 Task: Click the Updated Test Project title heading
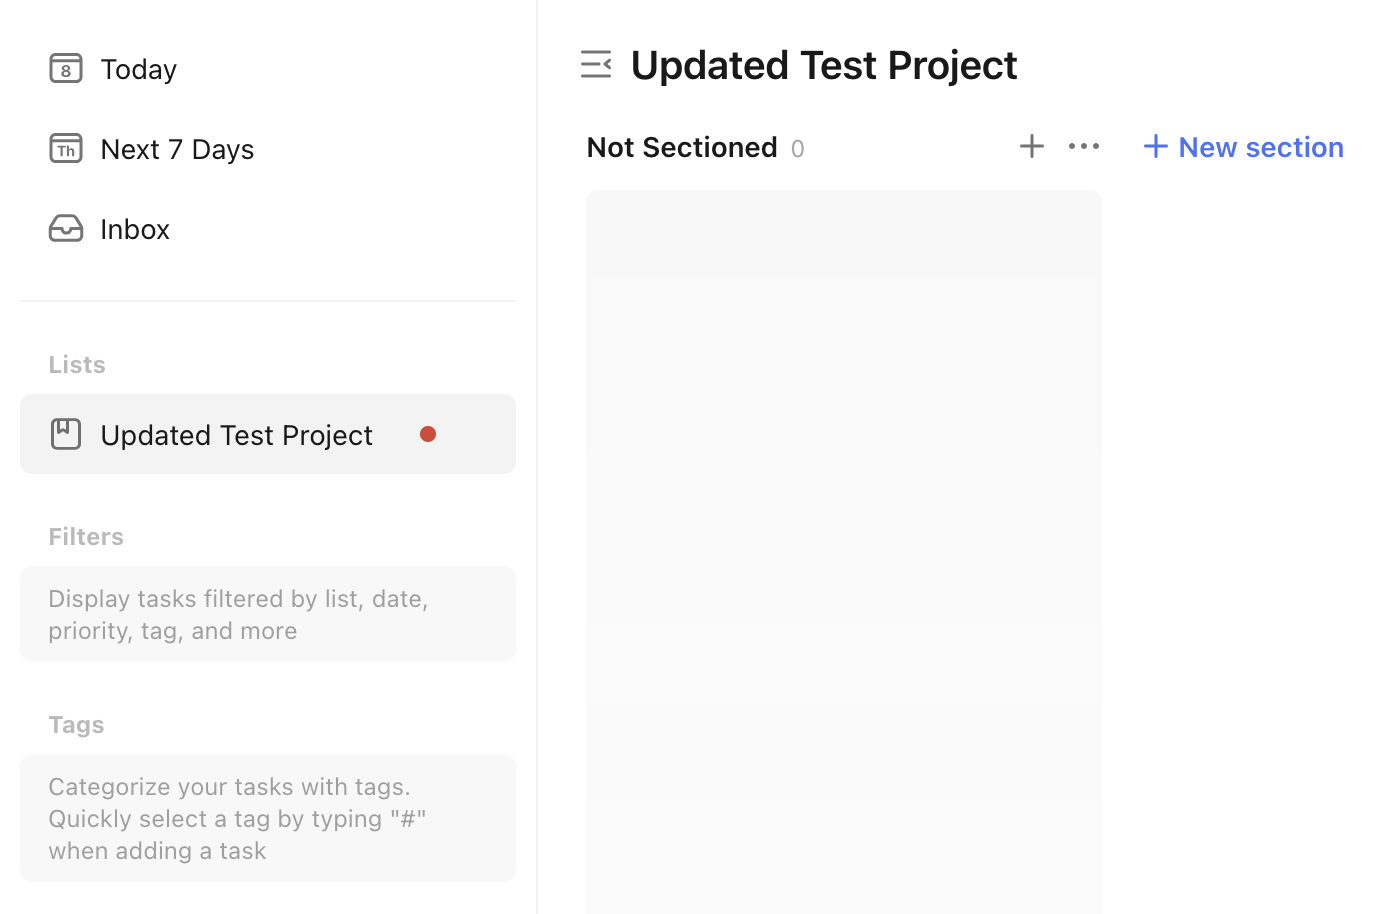824,65
